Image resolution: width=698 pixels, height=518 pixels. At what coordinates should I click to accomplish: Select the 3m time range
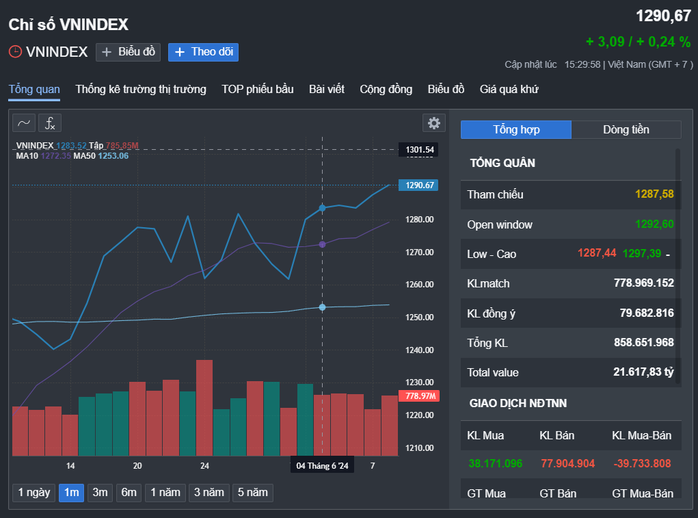click(x=100, y=493)
